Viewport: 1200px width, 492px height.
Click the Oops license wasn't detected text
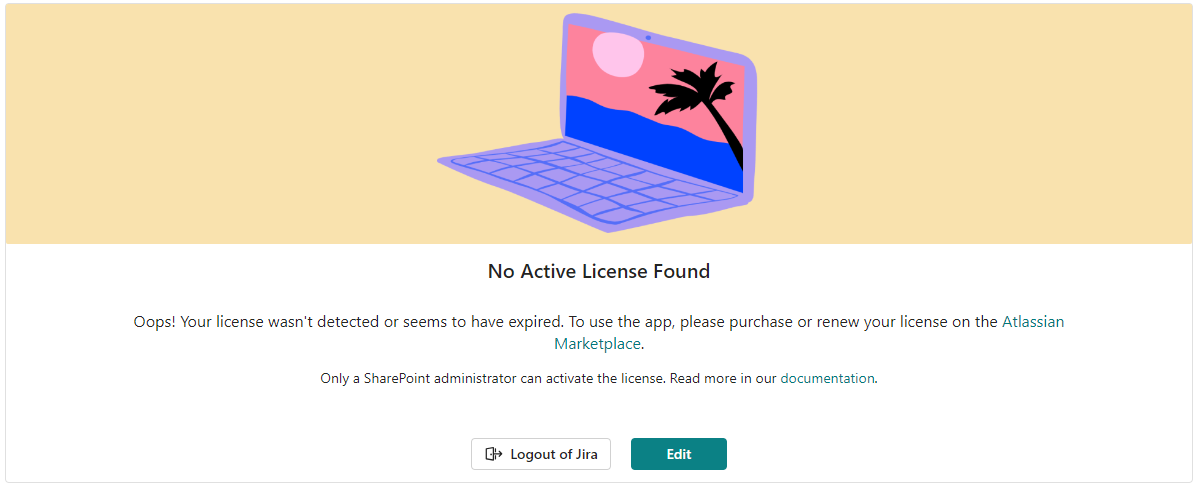pyautogui.click(x=350, y=322)
